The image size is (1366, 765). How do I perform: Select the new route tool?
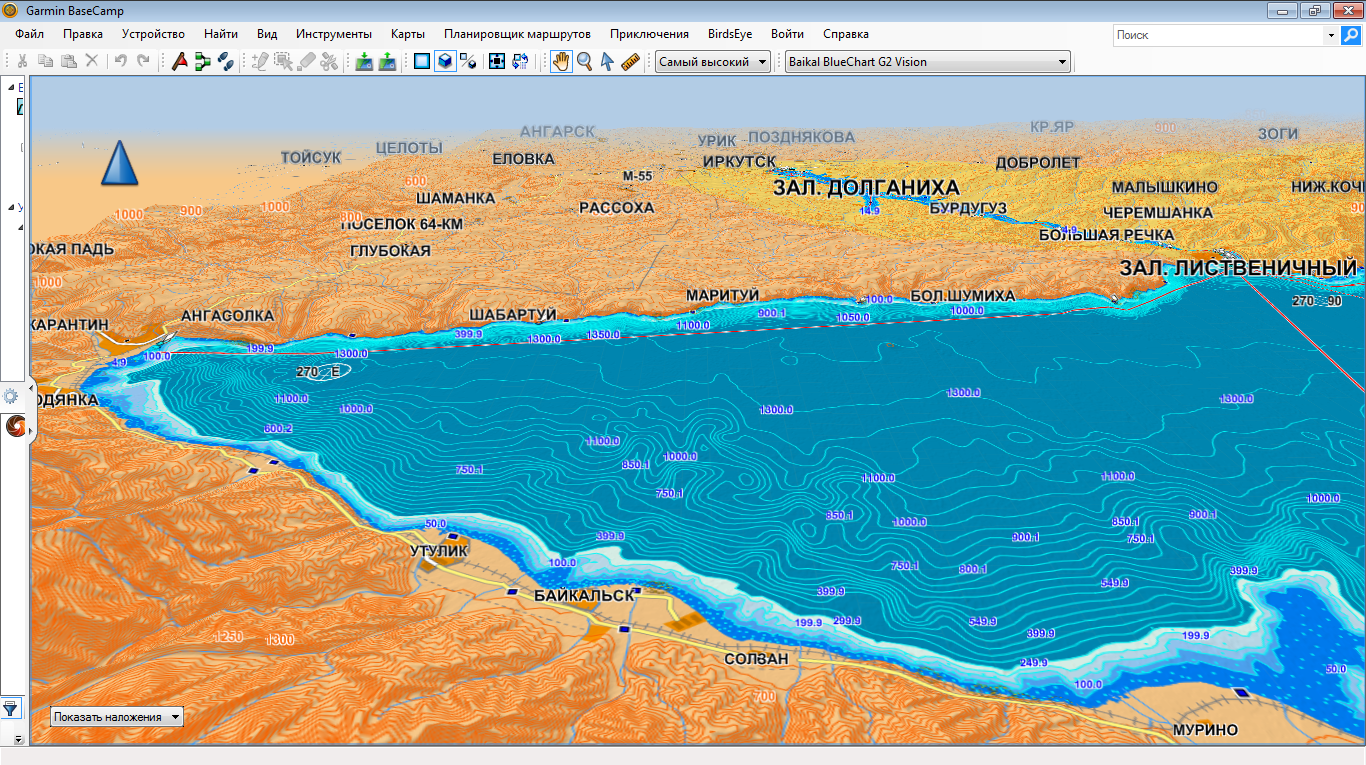(x=203, y=61)
